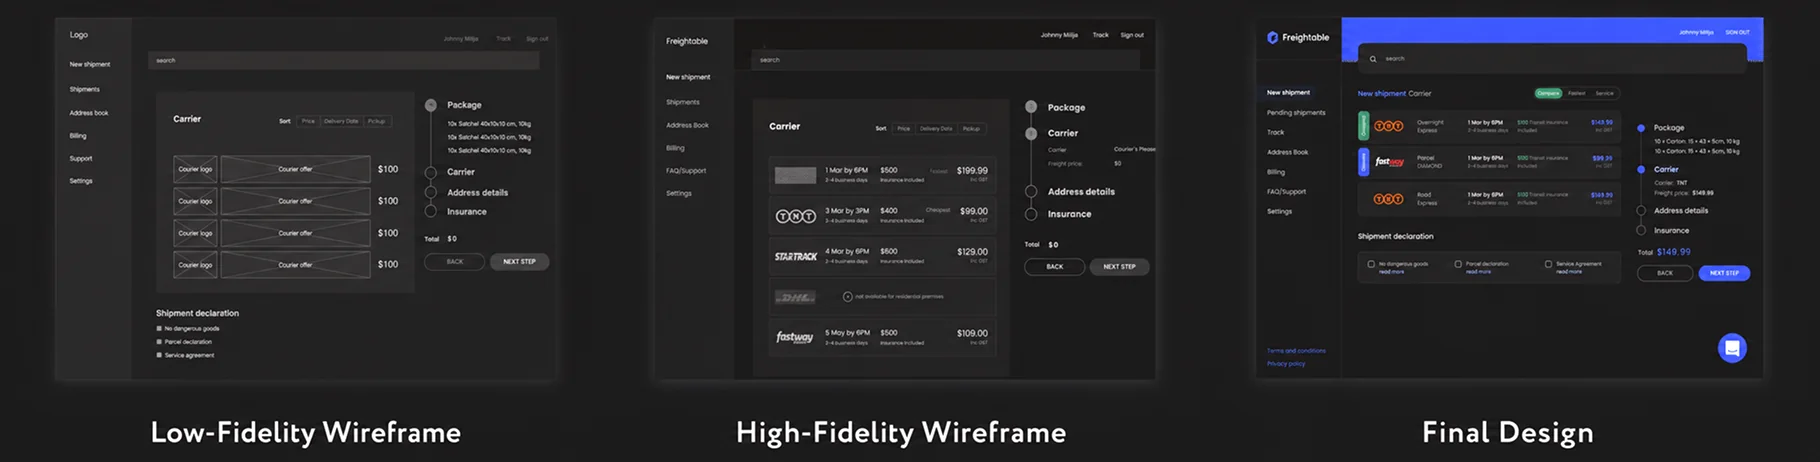
Task: Click Sign out in High-Fidelity header
Action: pyautogui.click(x=1132, y=35)
